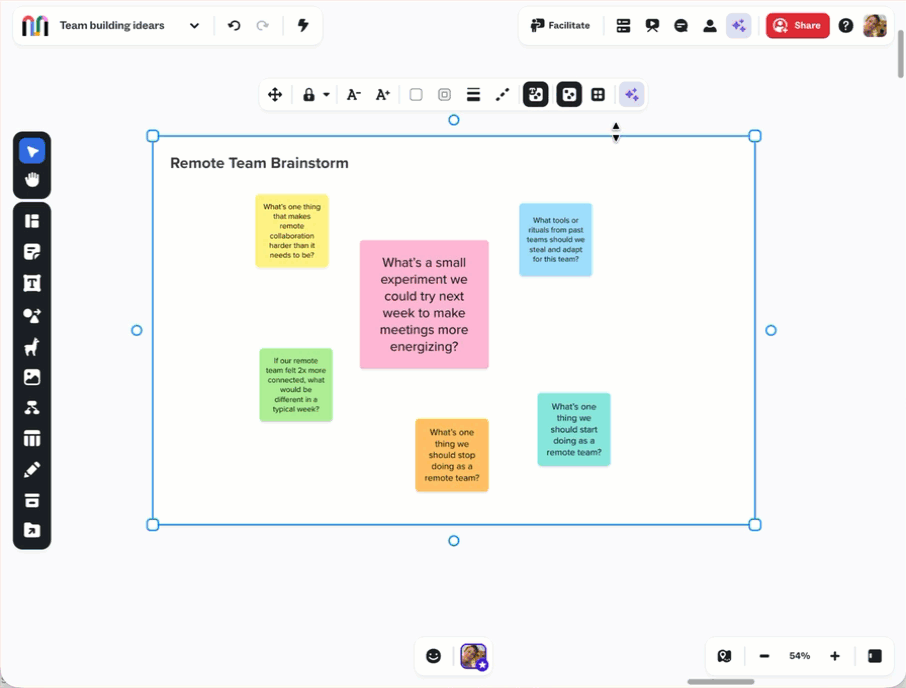
Task: Select the pencil draw tool
Action: pos(32,470)
